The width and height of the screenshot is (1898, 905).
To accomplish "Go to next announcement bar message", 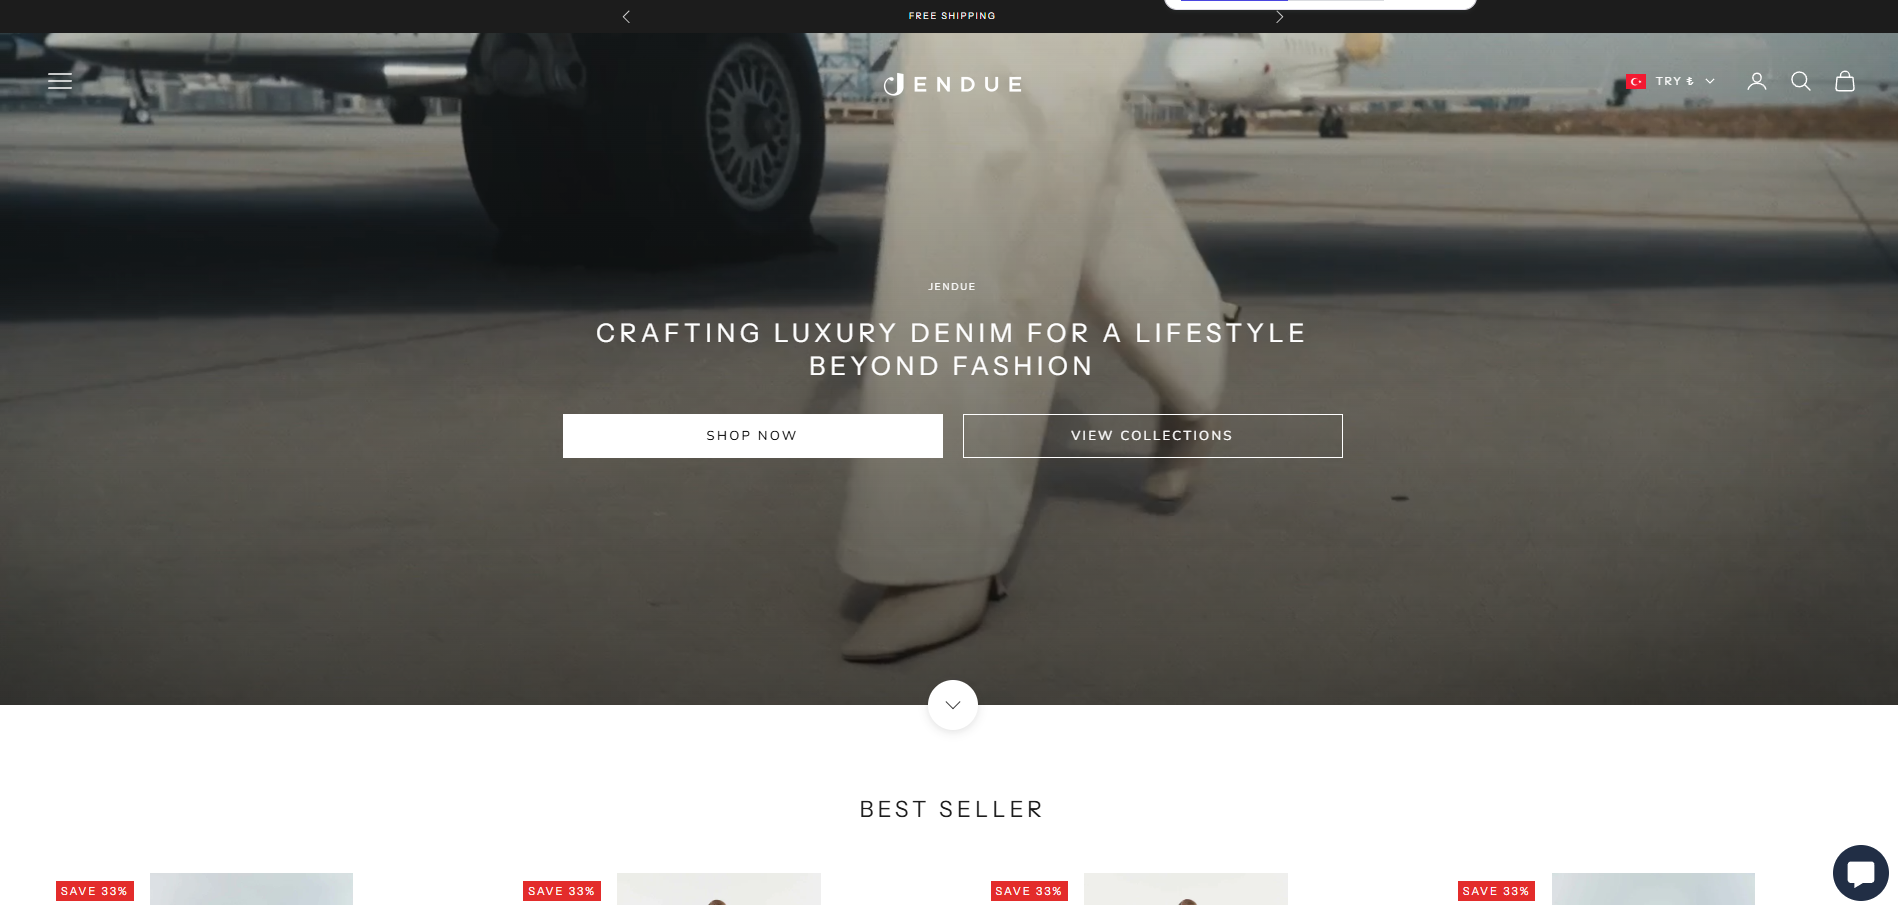I will coord(1279,16).
